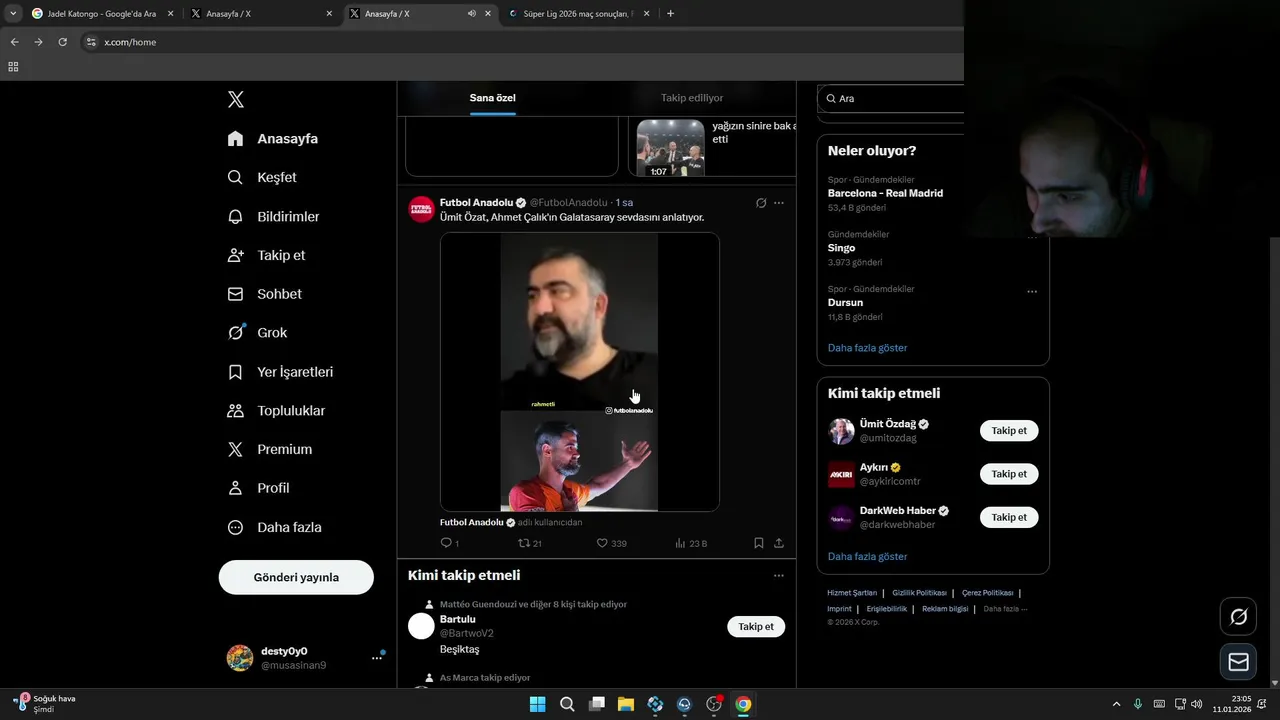Click the reply icon on the post
The height and width of the screenshot is (720, 1280).
447,543
